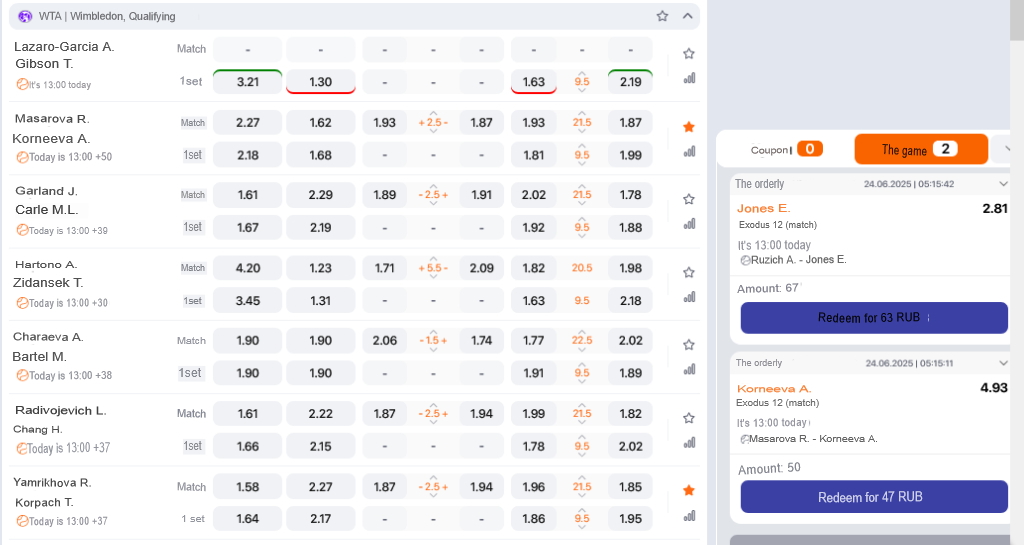Click Match label in Charaeva row
This screenshot has height=545, width=1024.
tap(191, 340)
